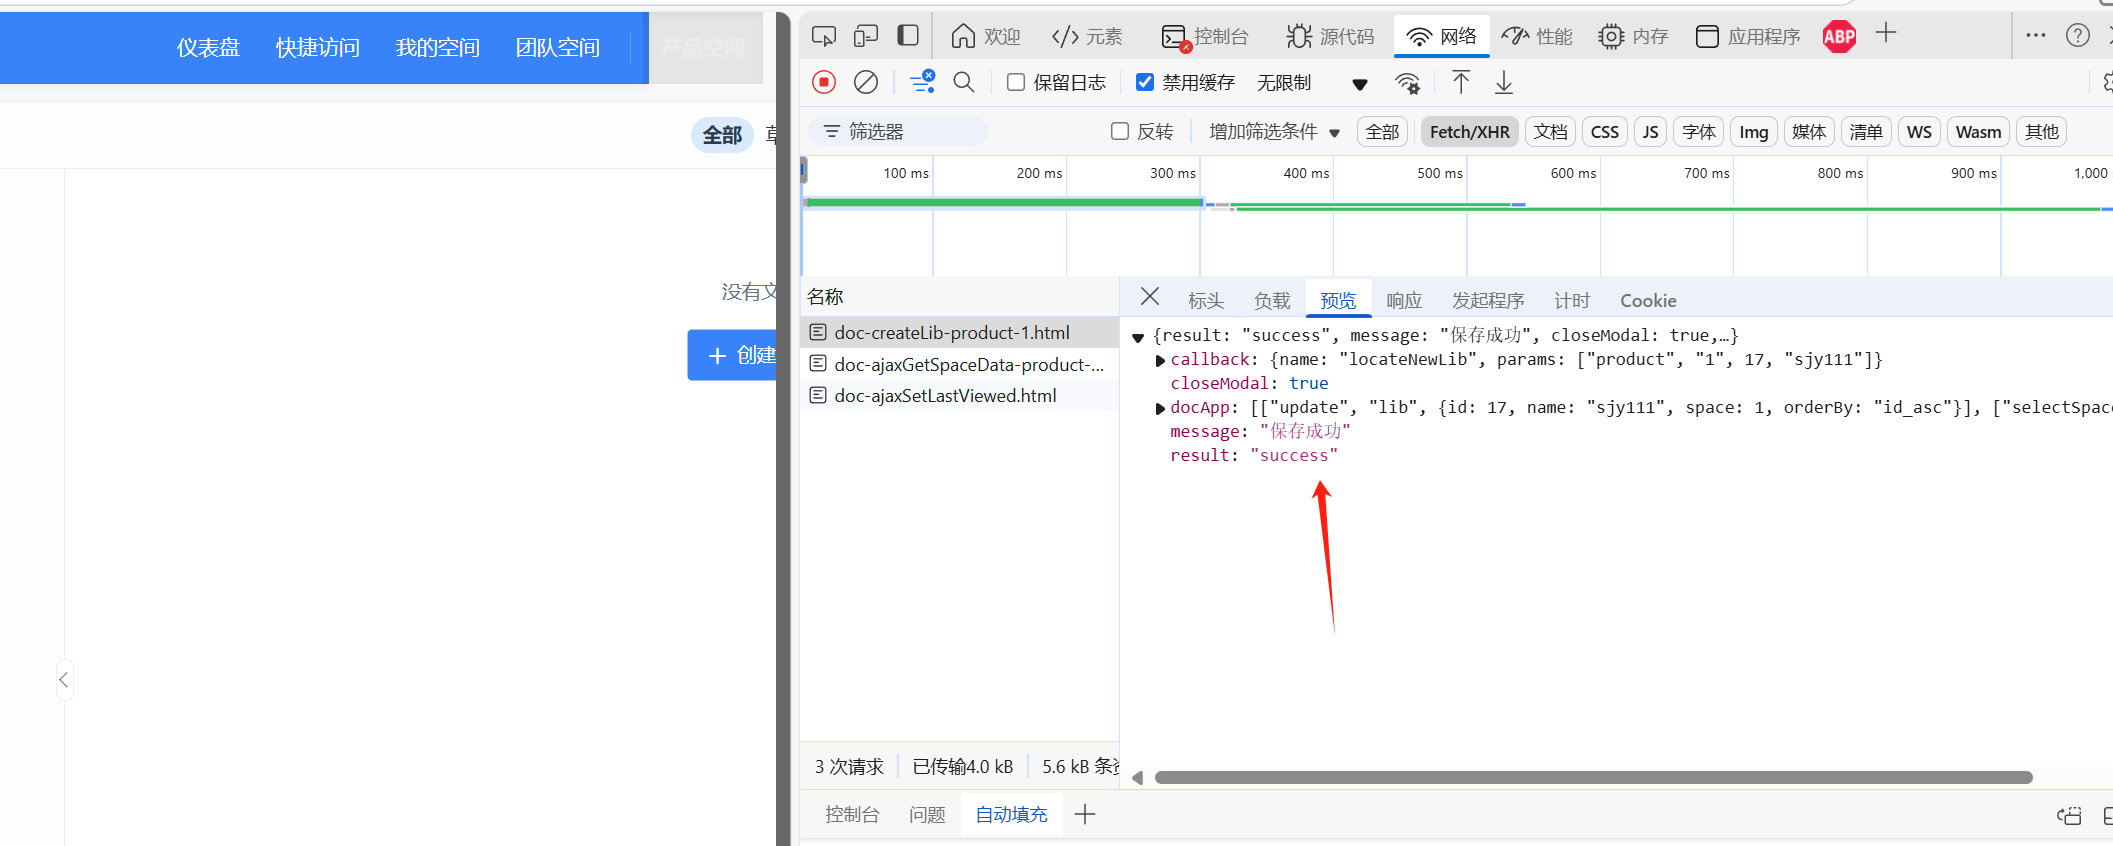The image size is (2113, 846).
Task: Open the network conditions Wi-Fi gear icon
Action: (x=1408, y=83)
